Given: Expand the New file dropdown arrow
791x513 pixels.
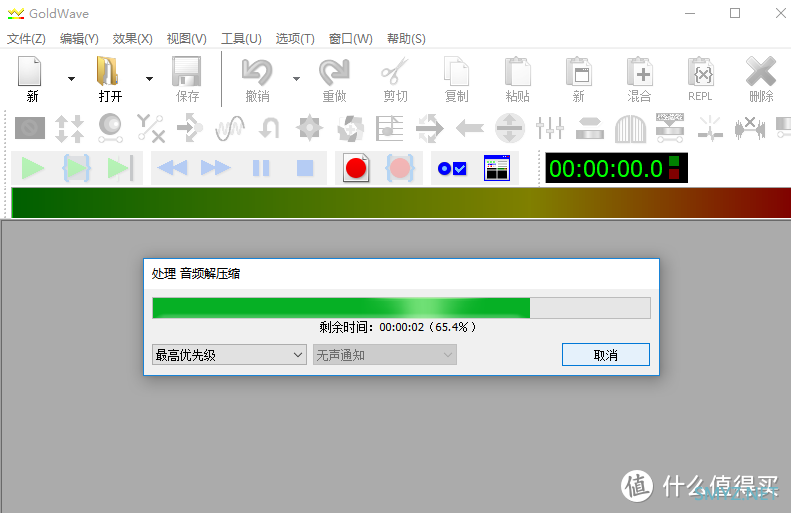Looking at the screenshot, I should [71, 79].
